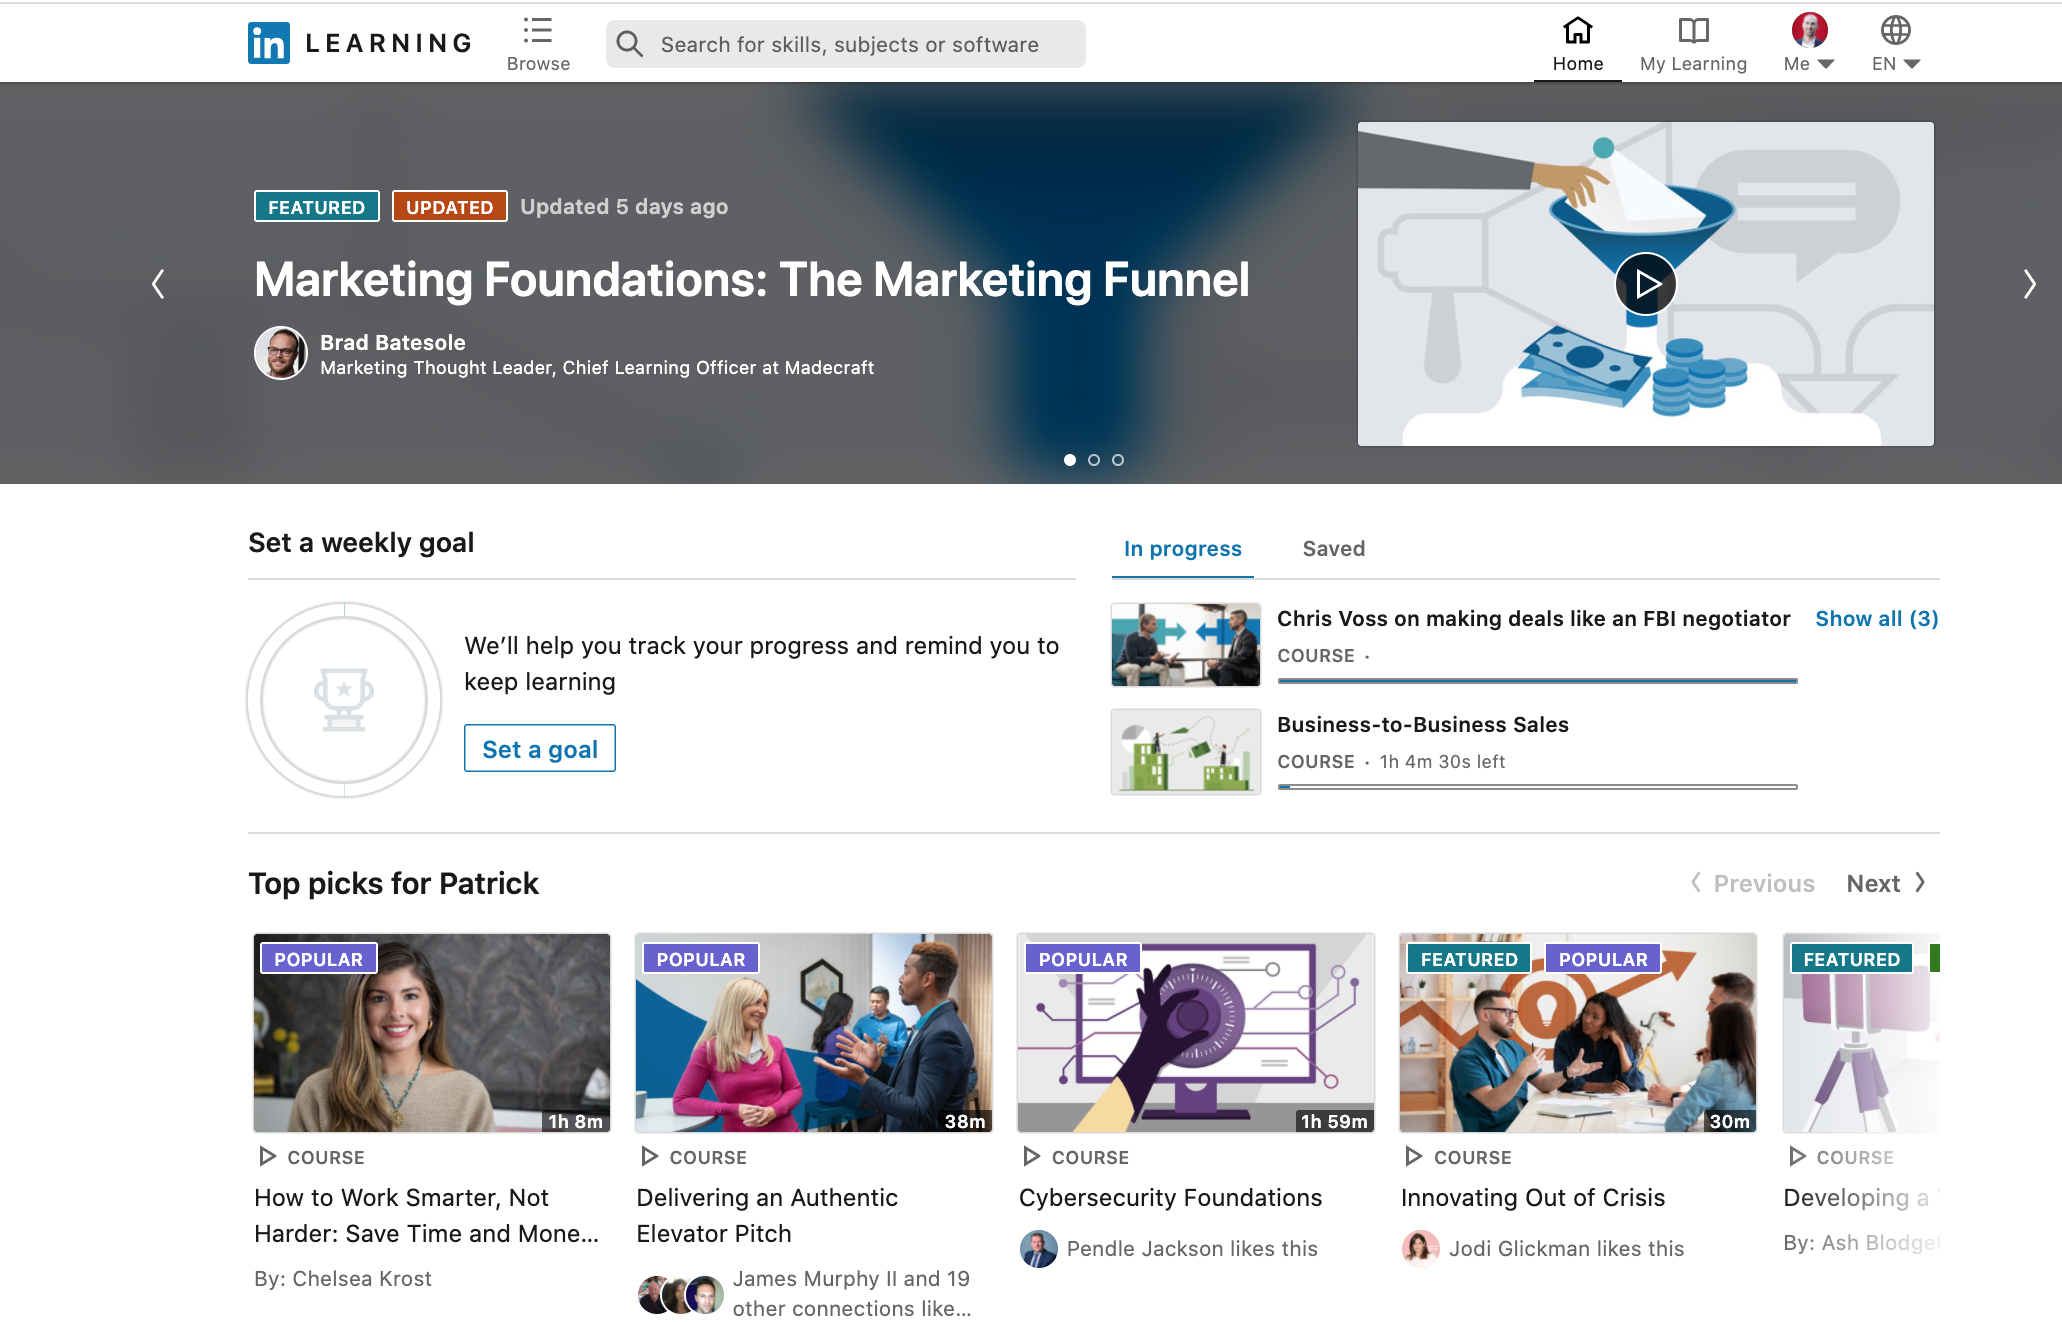Open the My Learning nav label
This screenshot has width=2062, height=1322.
(1693, 64)
